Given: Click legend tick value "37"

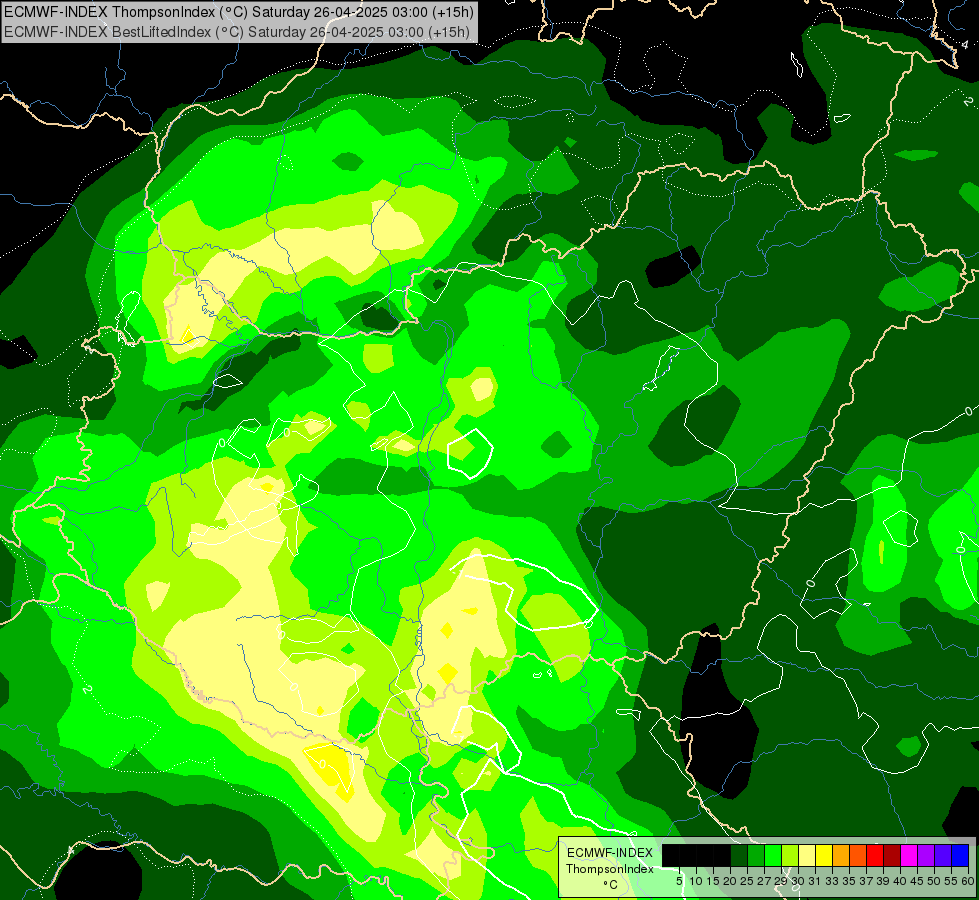Looking at the screenshot, I should [866, 881].
